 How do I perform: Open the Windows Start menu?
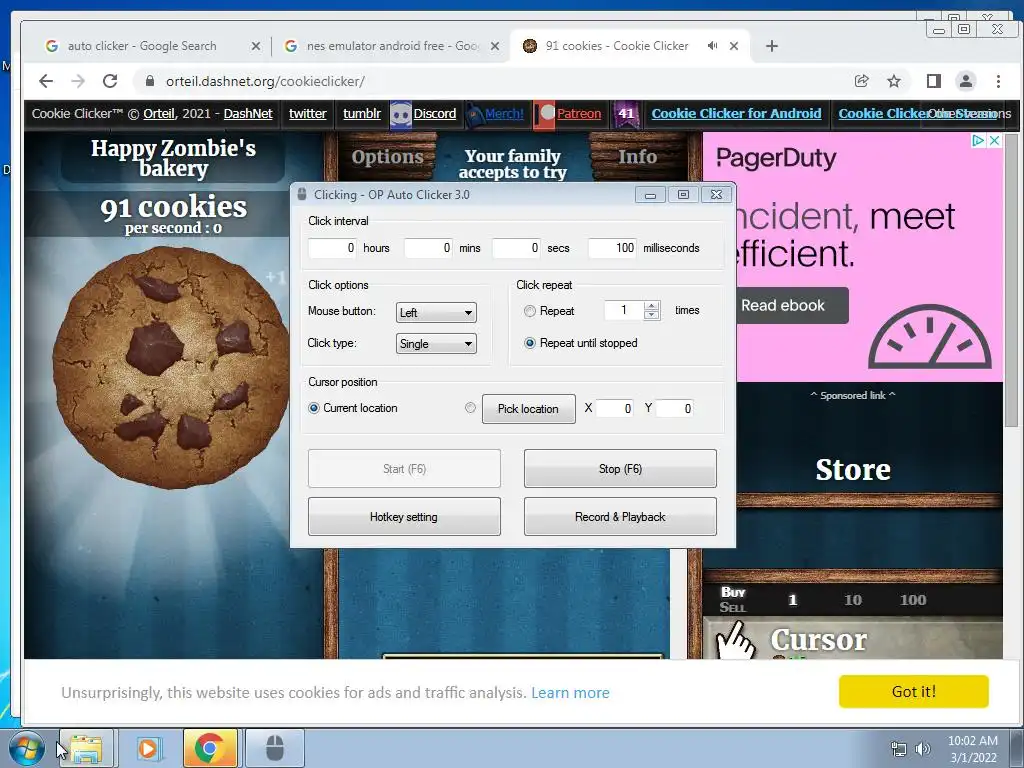tap(27, 748)
